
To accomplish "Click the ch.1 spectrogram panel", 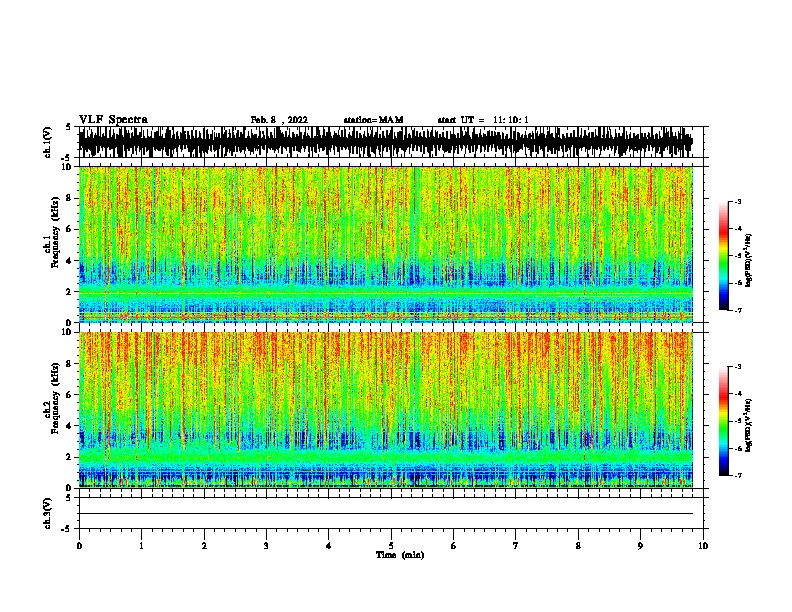I will [385, 244].
